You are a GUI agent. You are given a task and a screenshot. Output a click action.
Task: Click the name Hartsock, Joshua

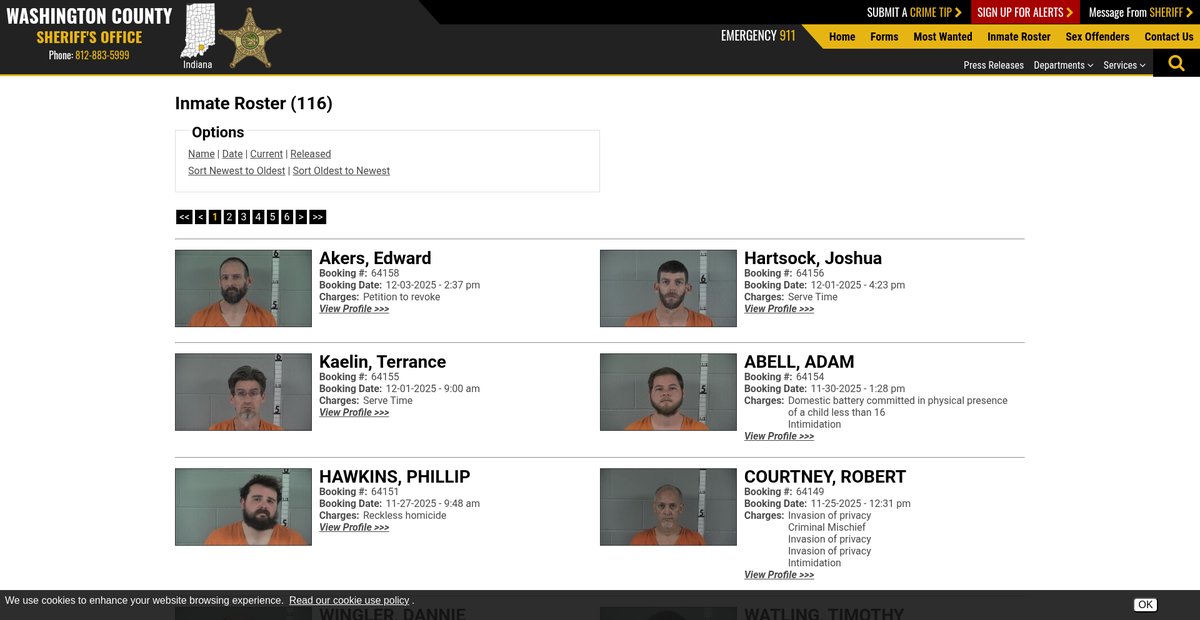click(x=813, y=258)
